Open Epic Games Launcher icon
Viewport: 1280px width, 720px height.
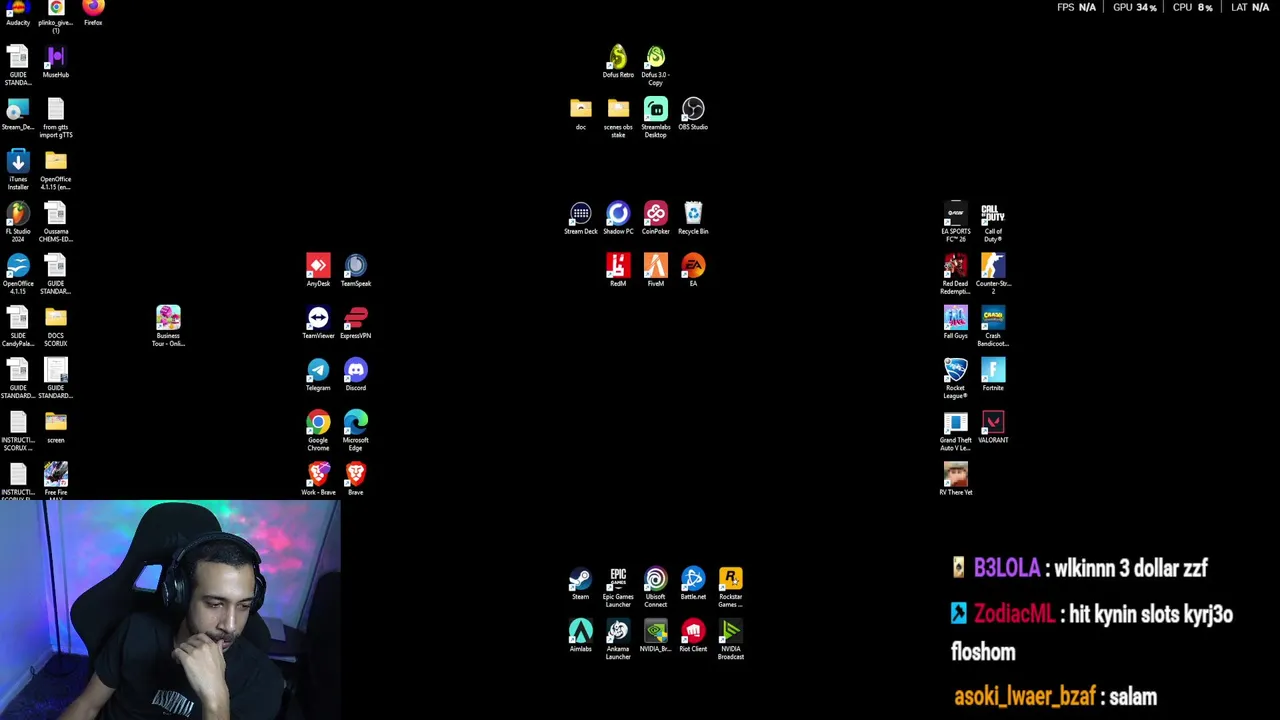click(x=618, y=587)
